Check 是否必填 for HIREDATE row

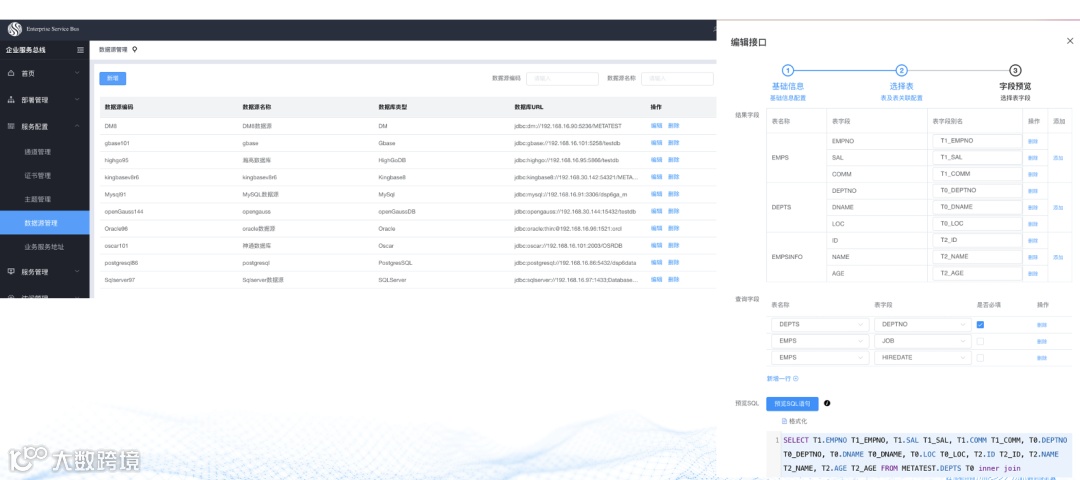pos(980,357)
